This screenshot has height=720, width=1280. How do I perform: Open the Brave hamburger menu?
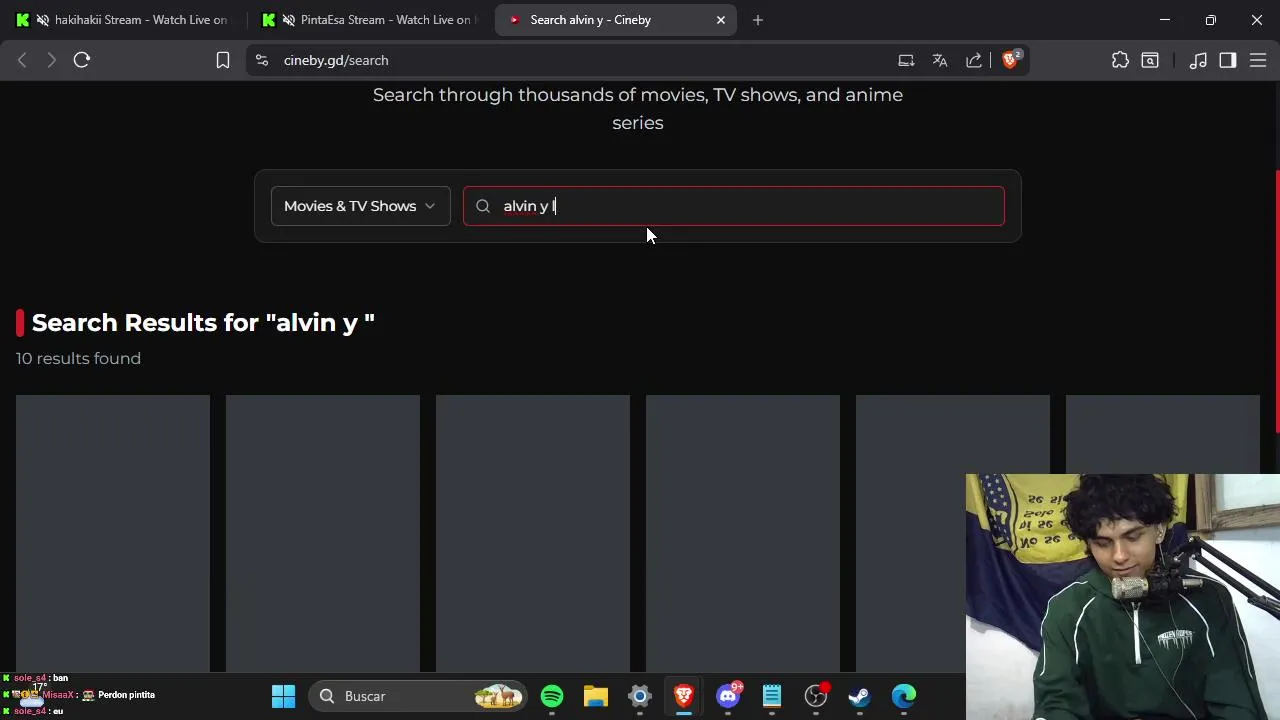[1257, 60]
